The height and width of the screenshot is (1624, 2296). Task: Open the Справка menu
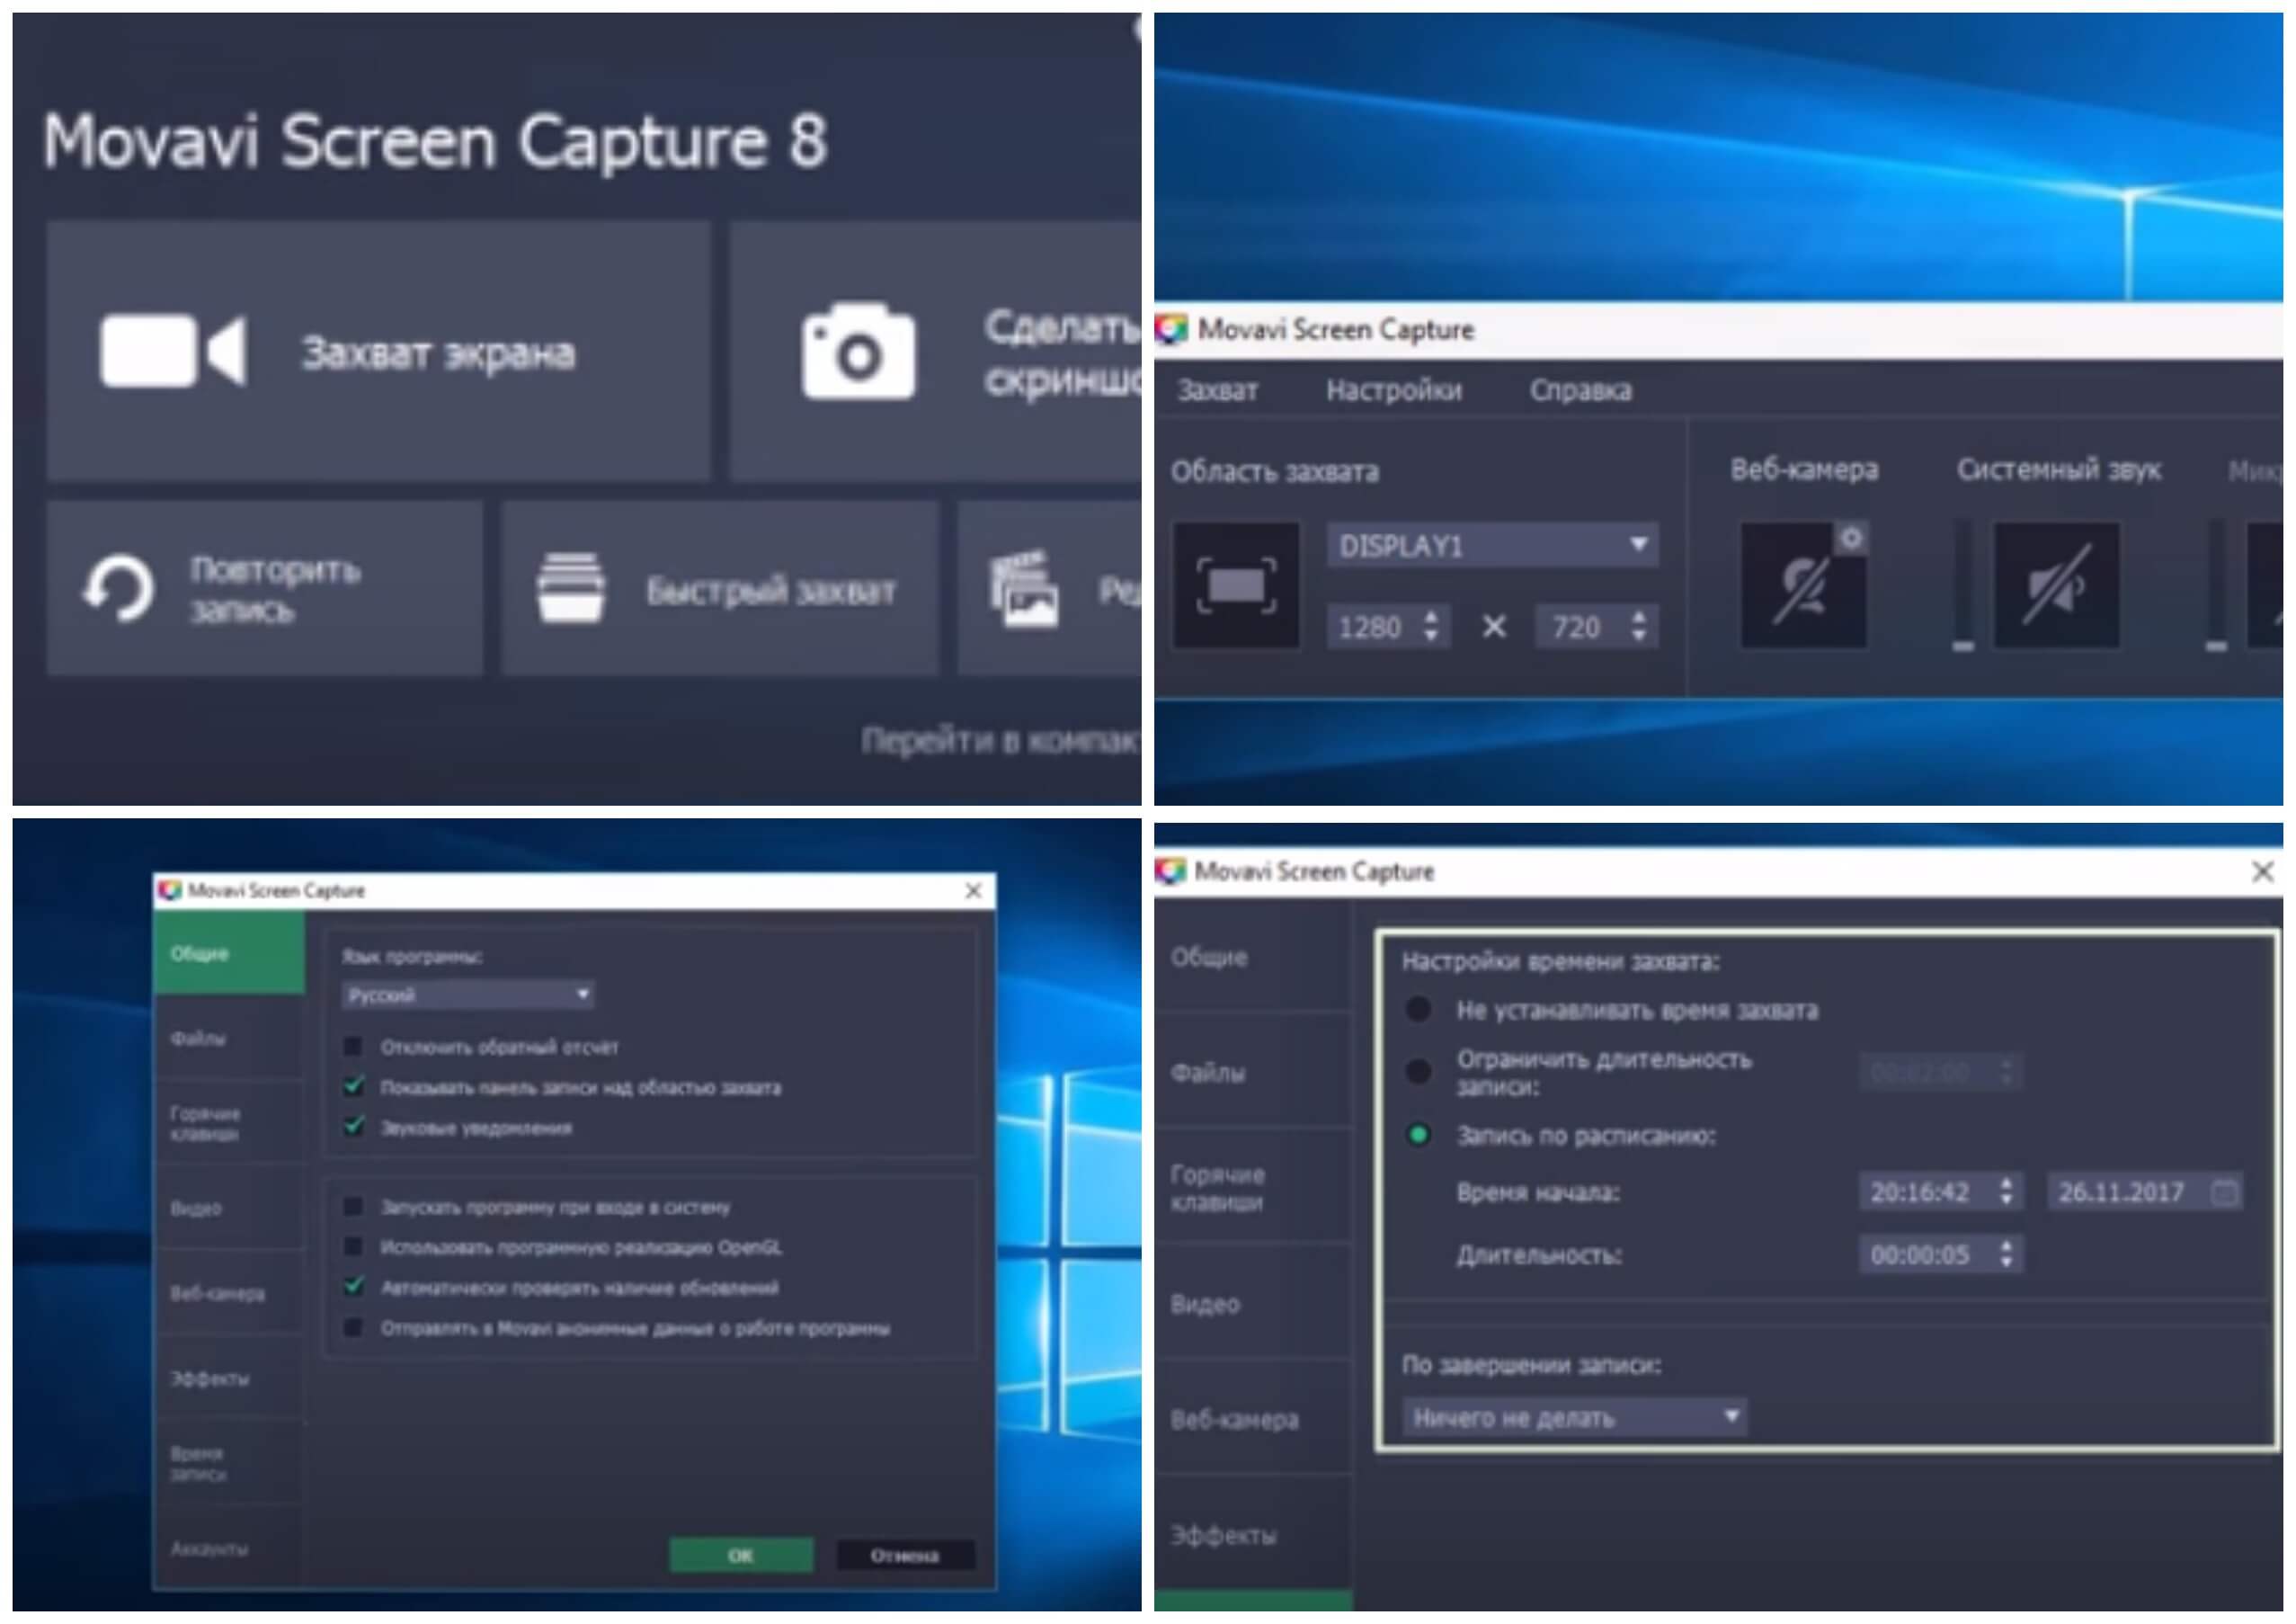1580,390
